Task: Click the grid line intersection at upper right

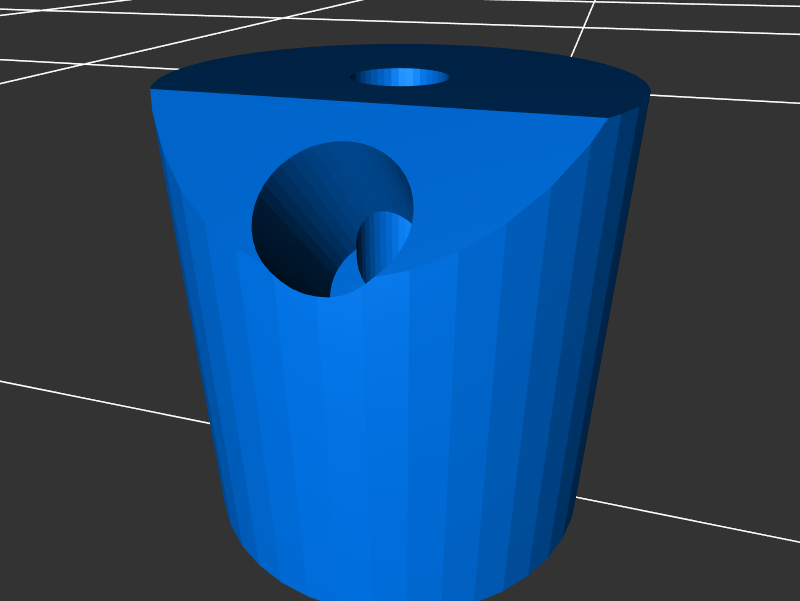Action: click(580, 27)
